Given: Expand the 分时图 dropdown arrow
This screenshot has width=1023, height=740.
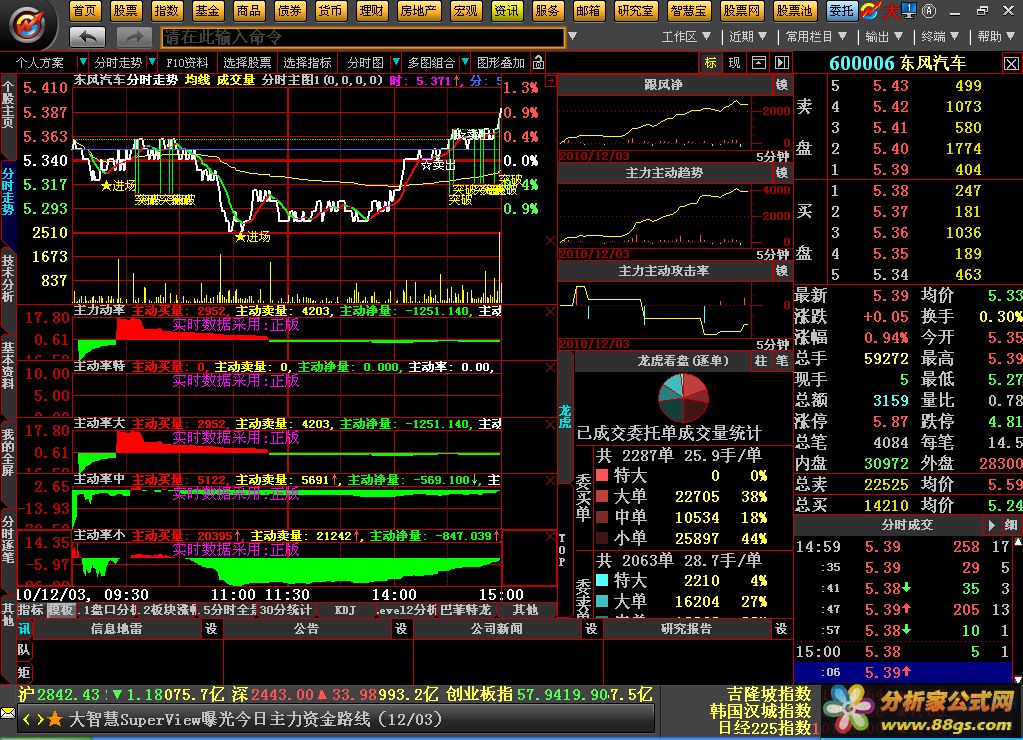Looking at the screenshot, I should 395,63.
